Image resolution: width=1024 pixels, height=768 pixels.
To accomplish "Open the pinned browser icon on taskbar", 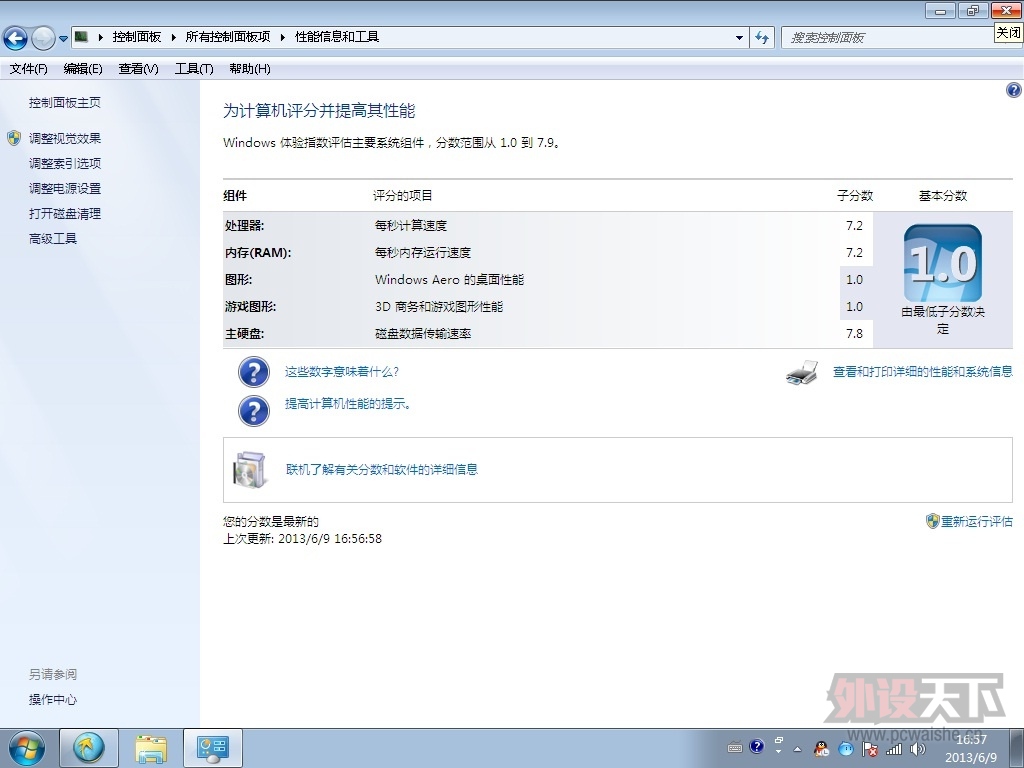I will [89, 748].
